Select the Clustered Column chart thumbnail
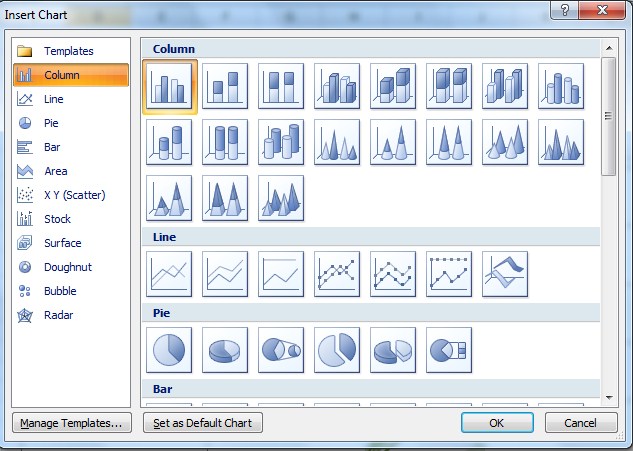The width and height of the screenshot is (633, 451). click(x=169, y=86)
